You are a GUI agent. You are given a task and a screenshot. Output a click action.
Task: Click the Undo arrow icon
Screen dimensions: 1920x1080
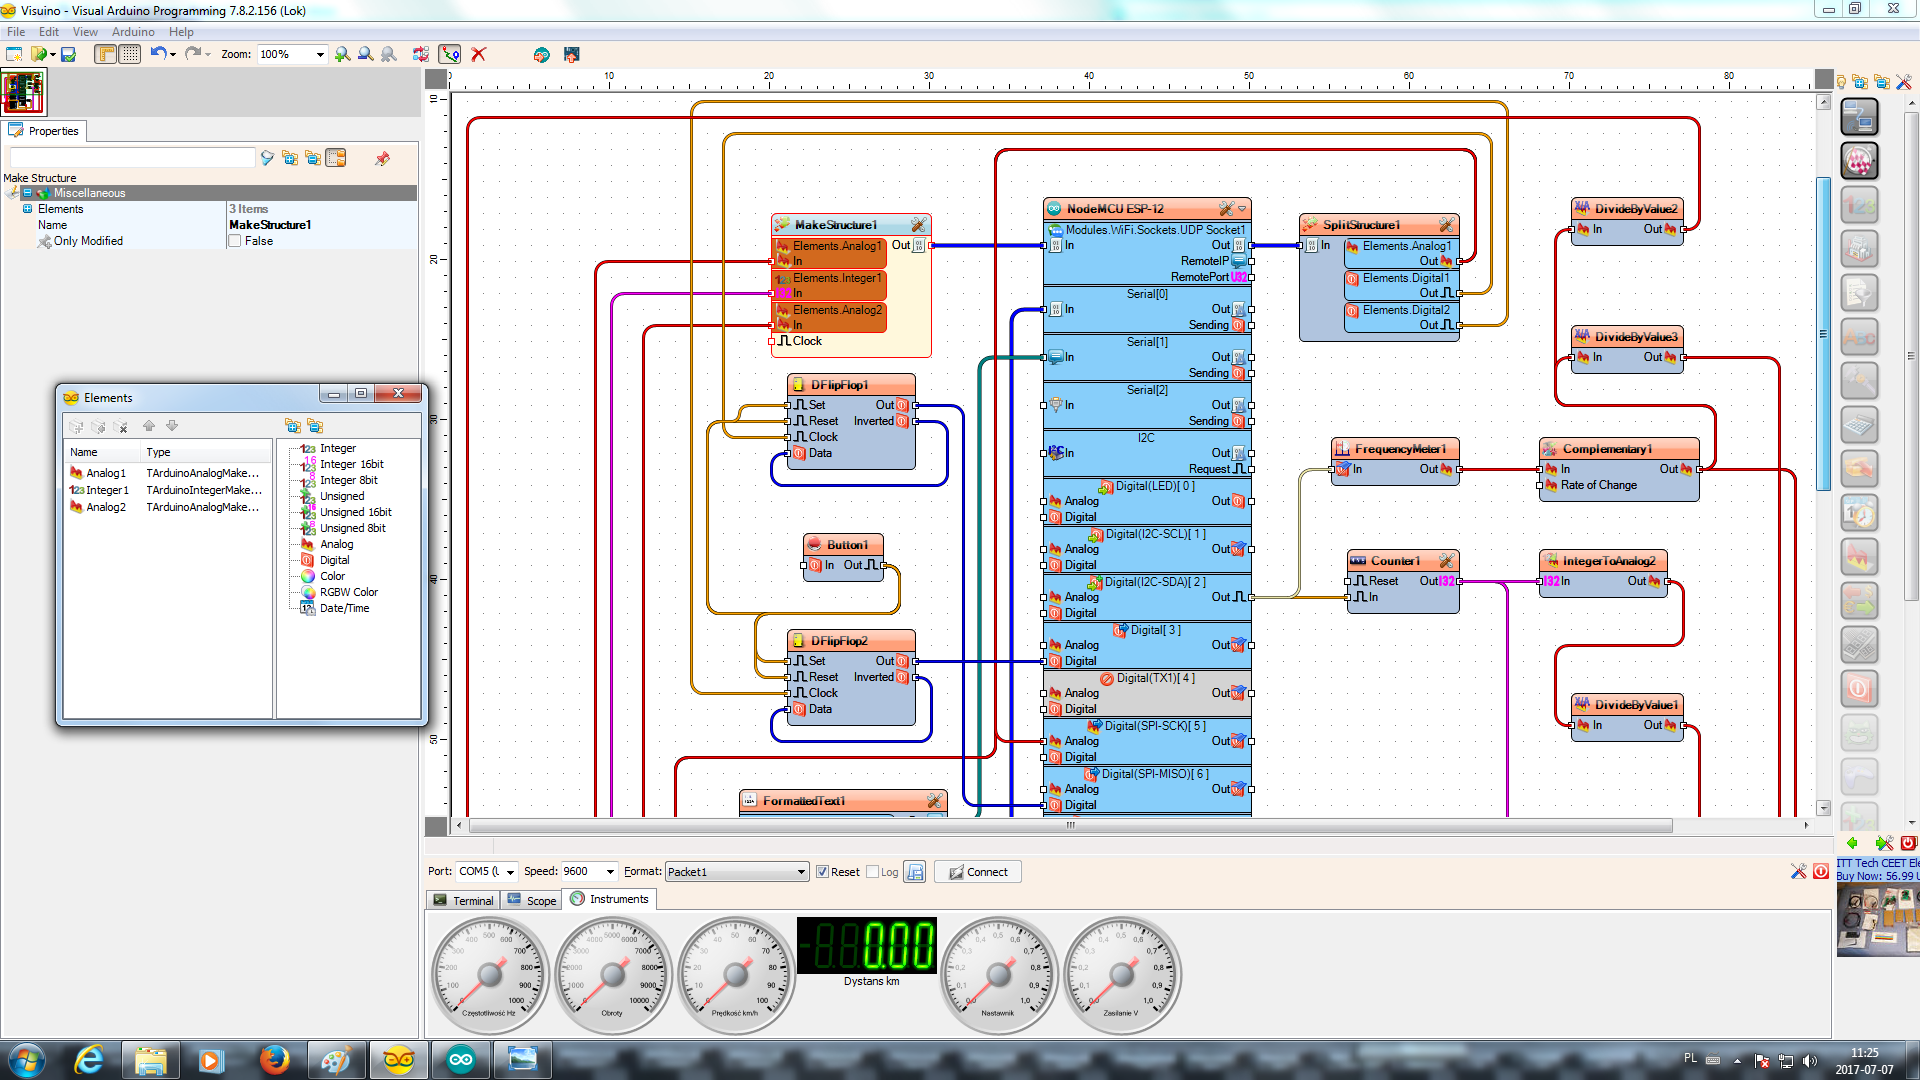click(158, 54)
